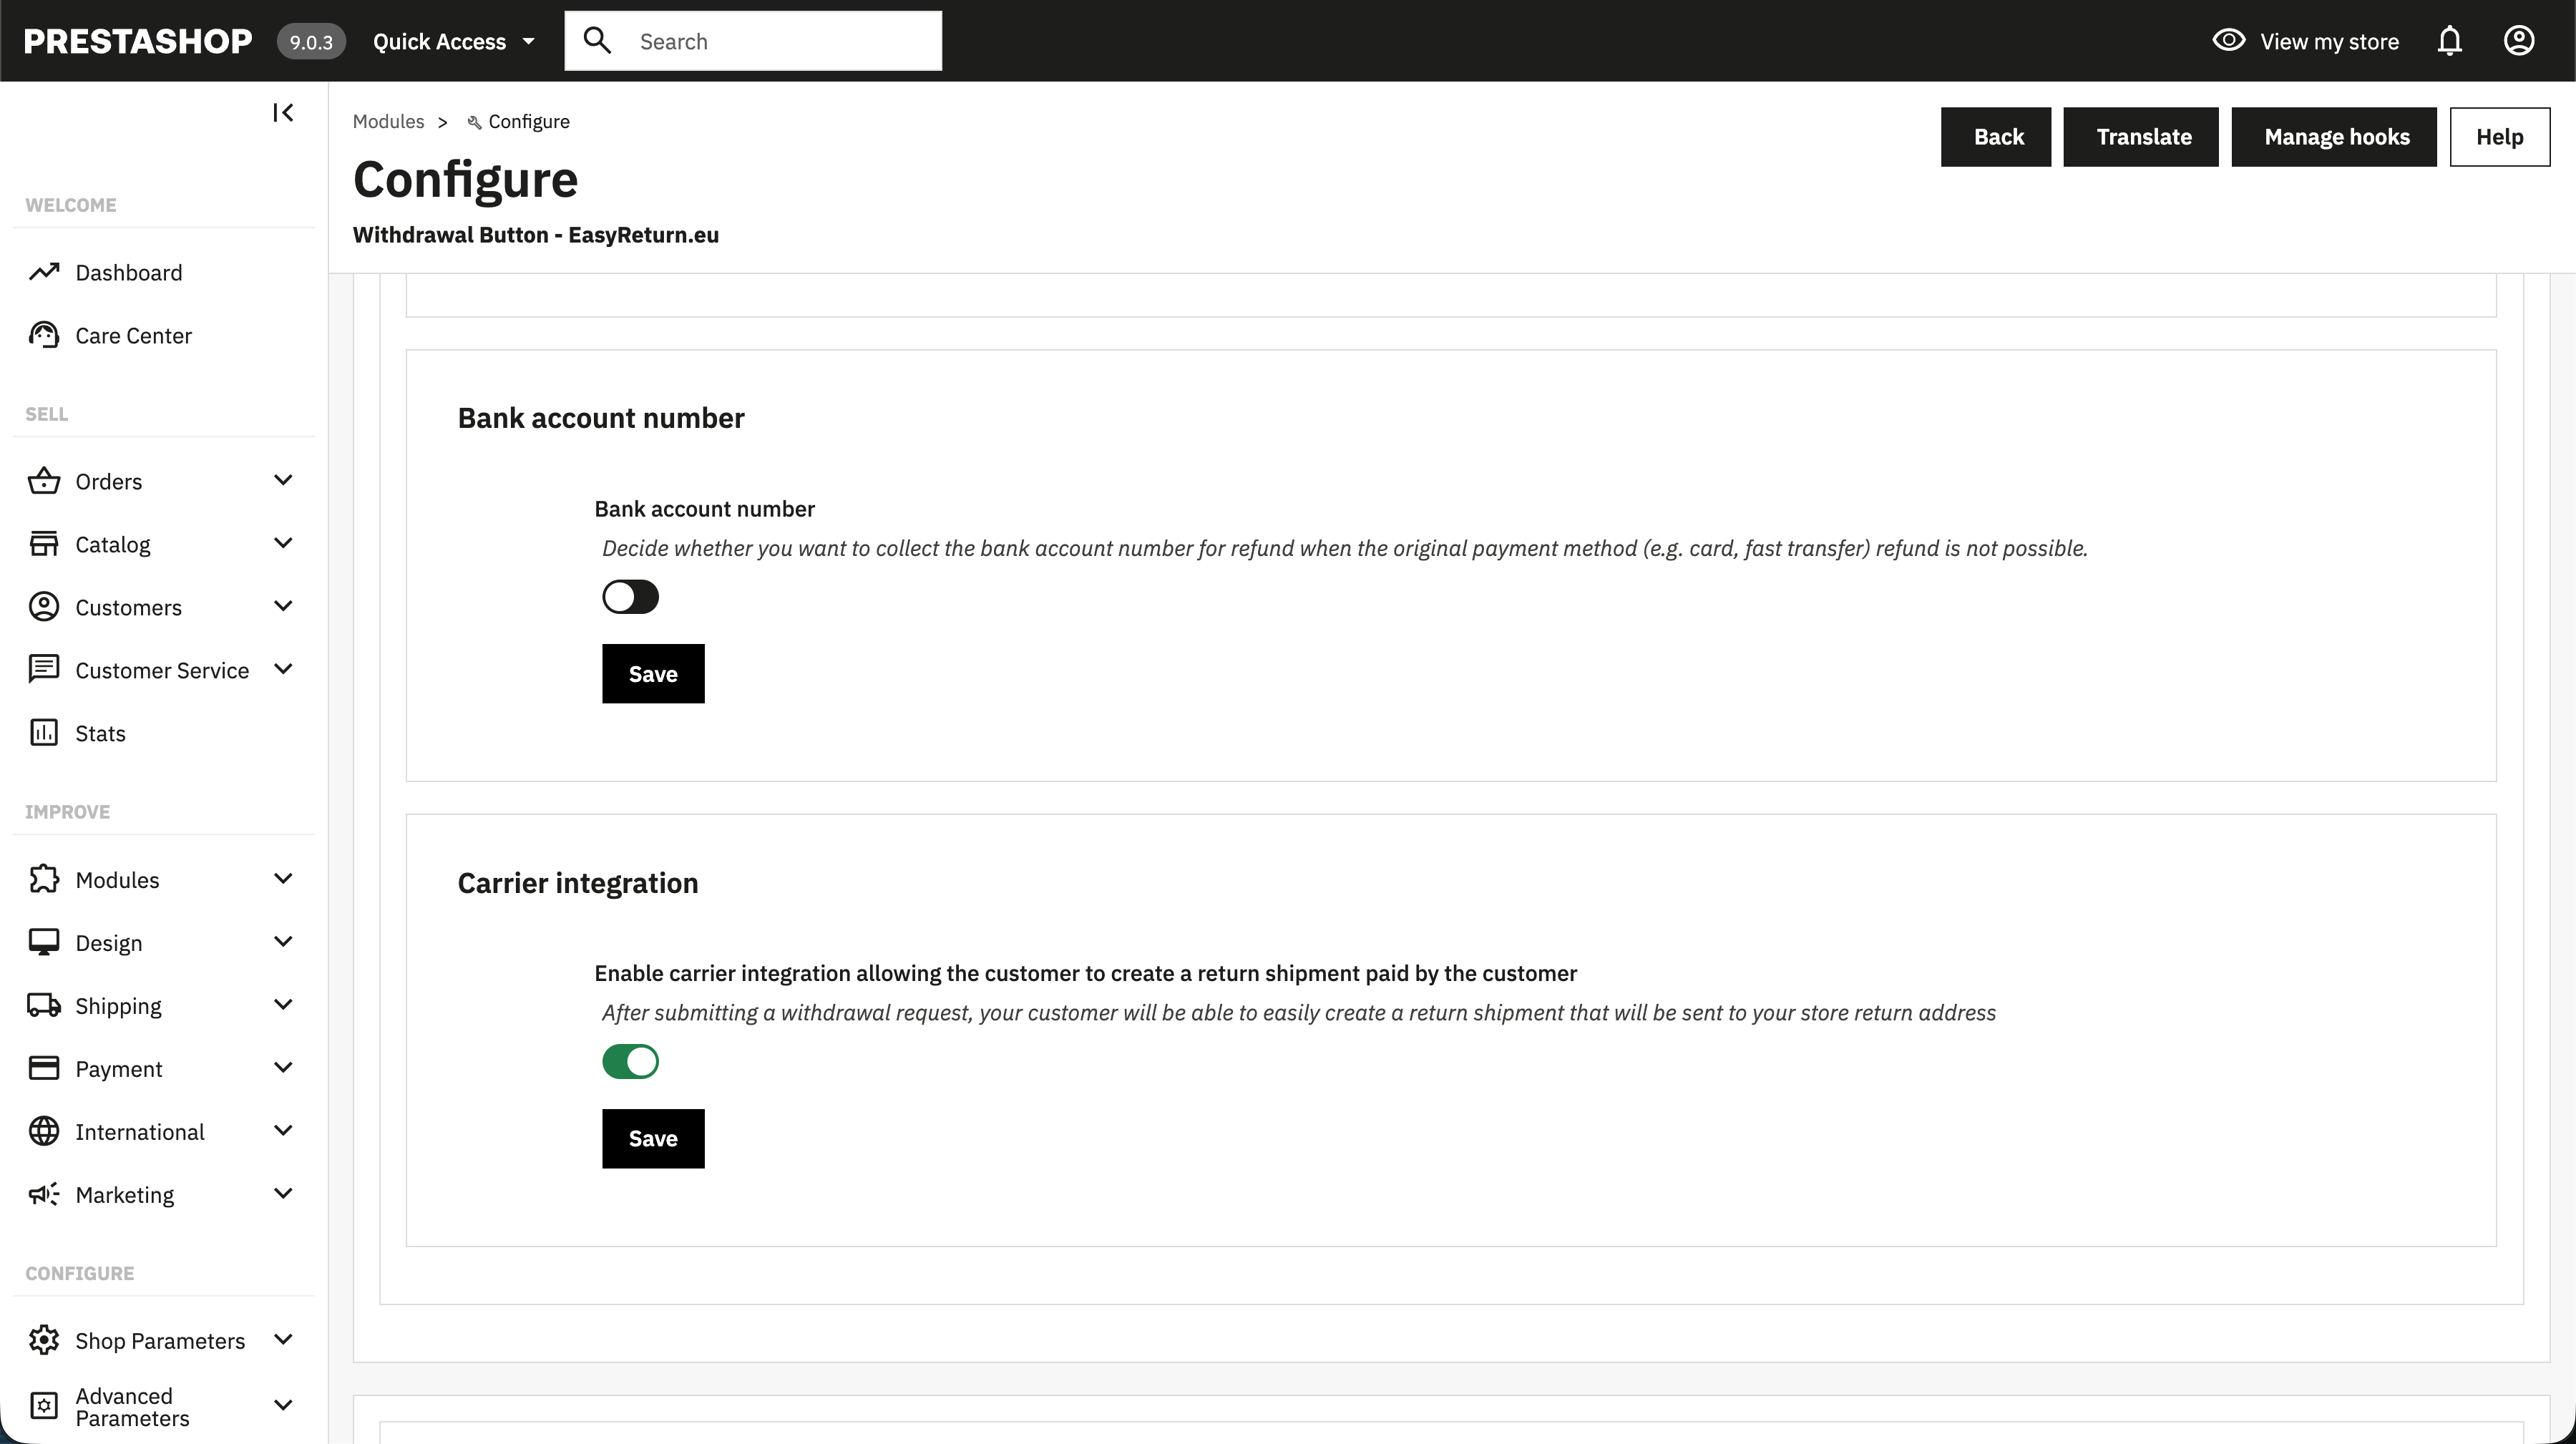
Task: Expand the Customers submenu chevron
Action: coord(283,606)
